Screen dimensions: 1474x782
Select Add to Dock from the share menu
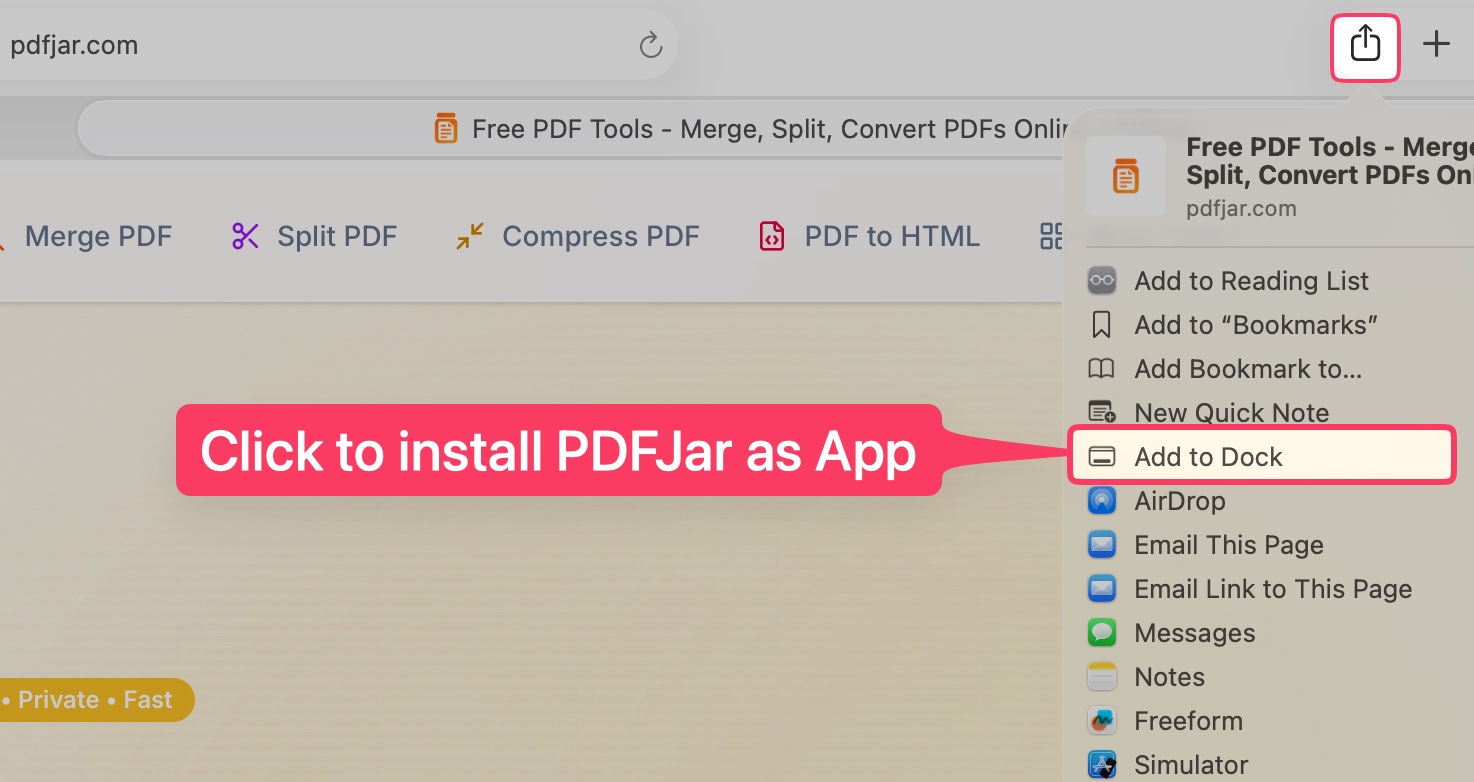click(1208, 456)
